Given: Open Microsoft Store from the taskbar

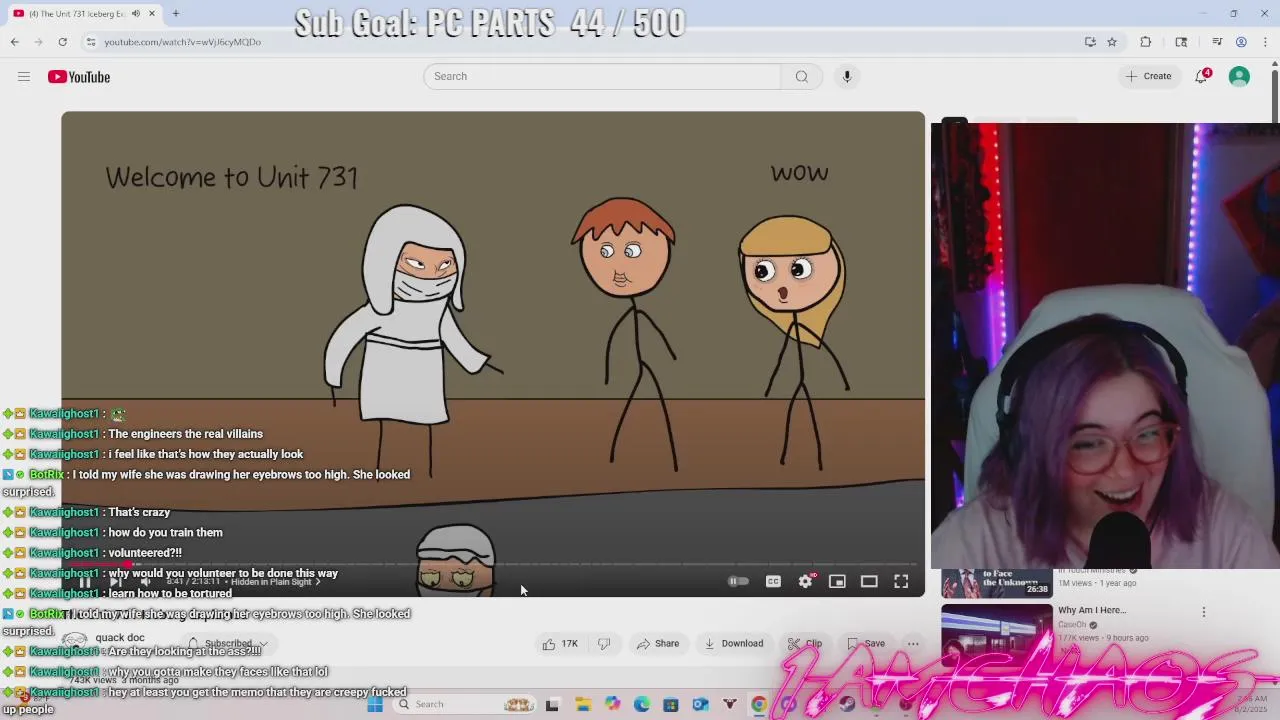Looking at the screenshot, I should [671, 704].
